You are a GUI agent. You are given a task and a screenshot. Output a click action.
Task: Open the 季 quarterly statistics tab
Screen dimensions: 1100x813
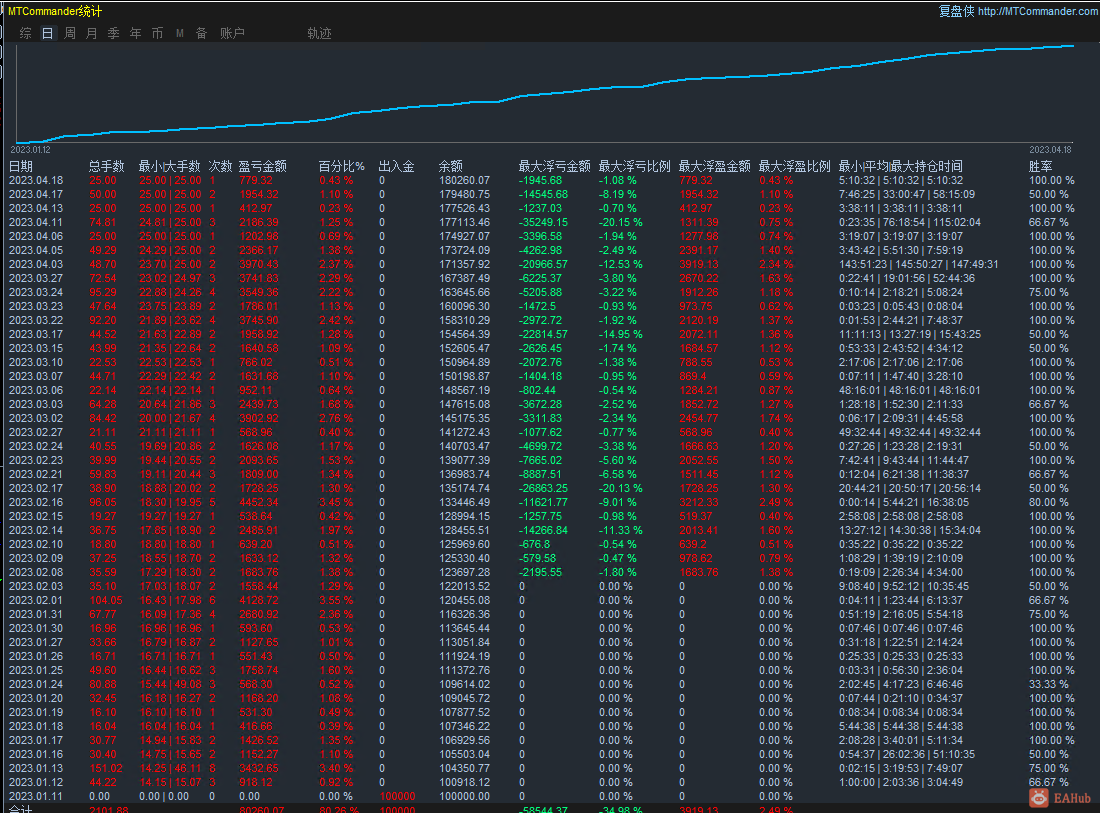113,33
